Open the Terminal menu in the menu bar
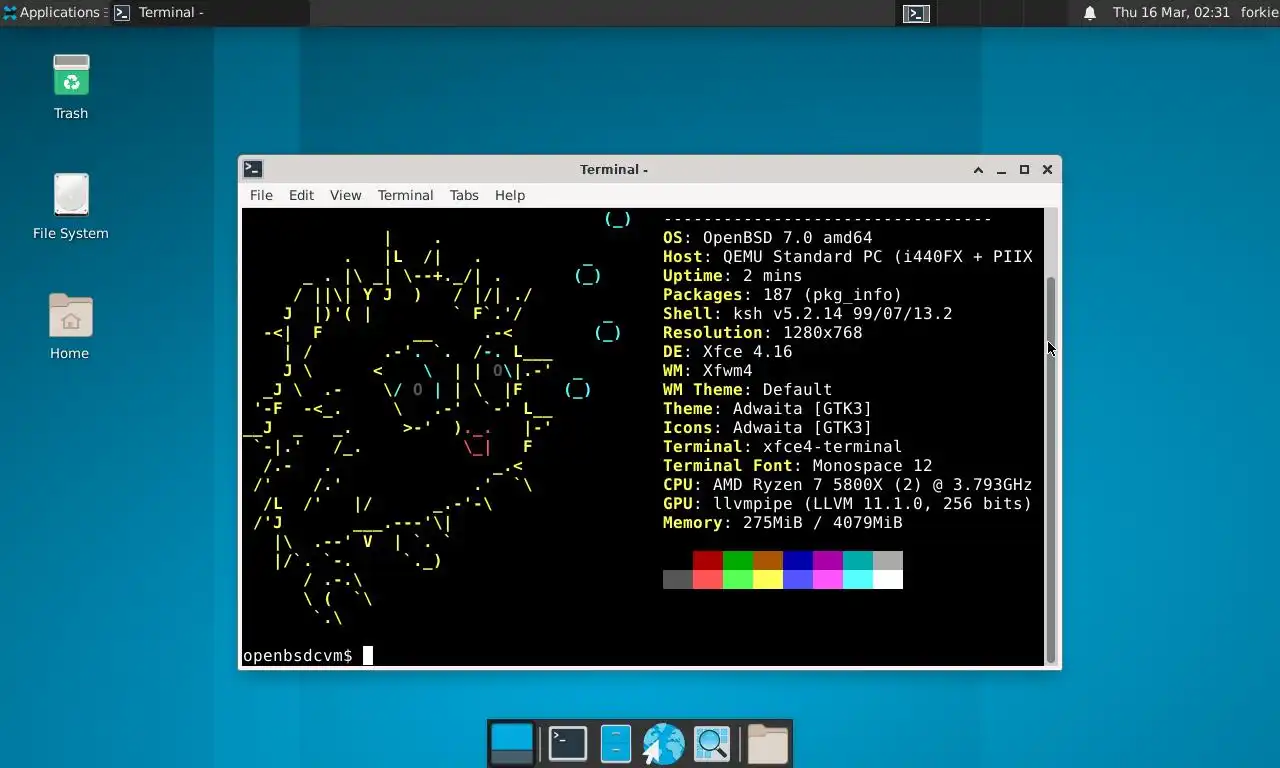 405,195
